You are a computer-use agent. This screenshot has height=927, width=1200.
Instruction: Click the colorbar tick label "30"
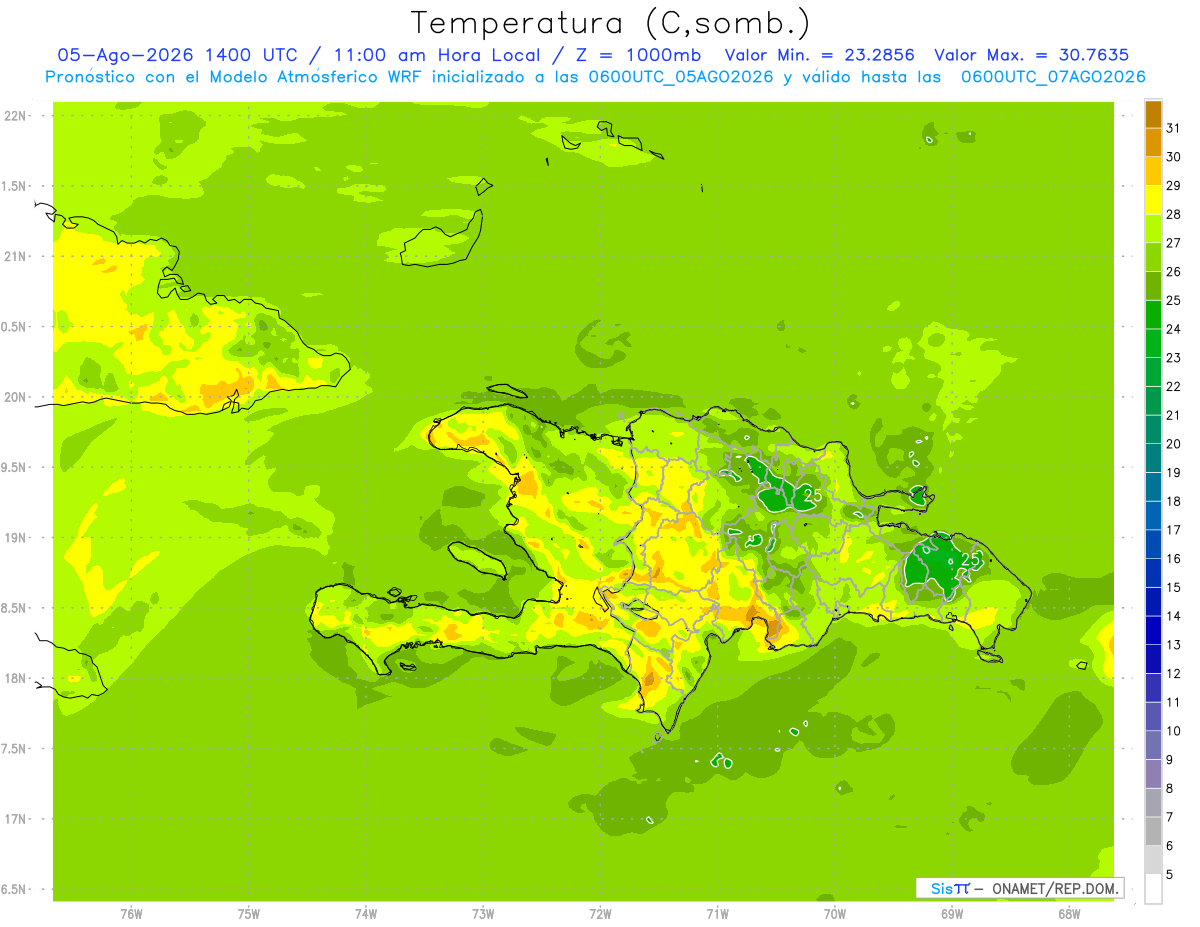(1174, 157)
